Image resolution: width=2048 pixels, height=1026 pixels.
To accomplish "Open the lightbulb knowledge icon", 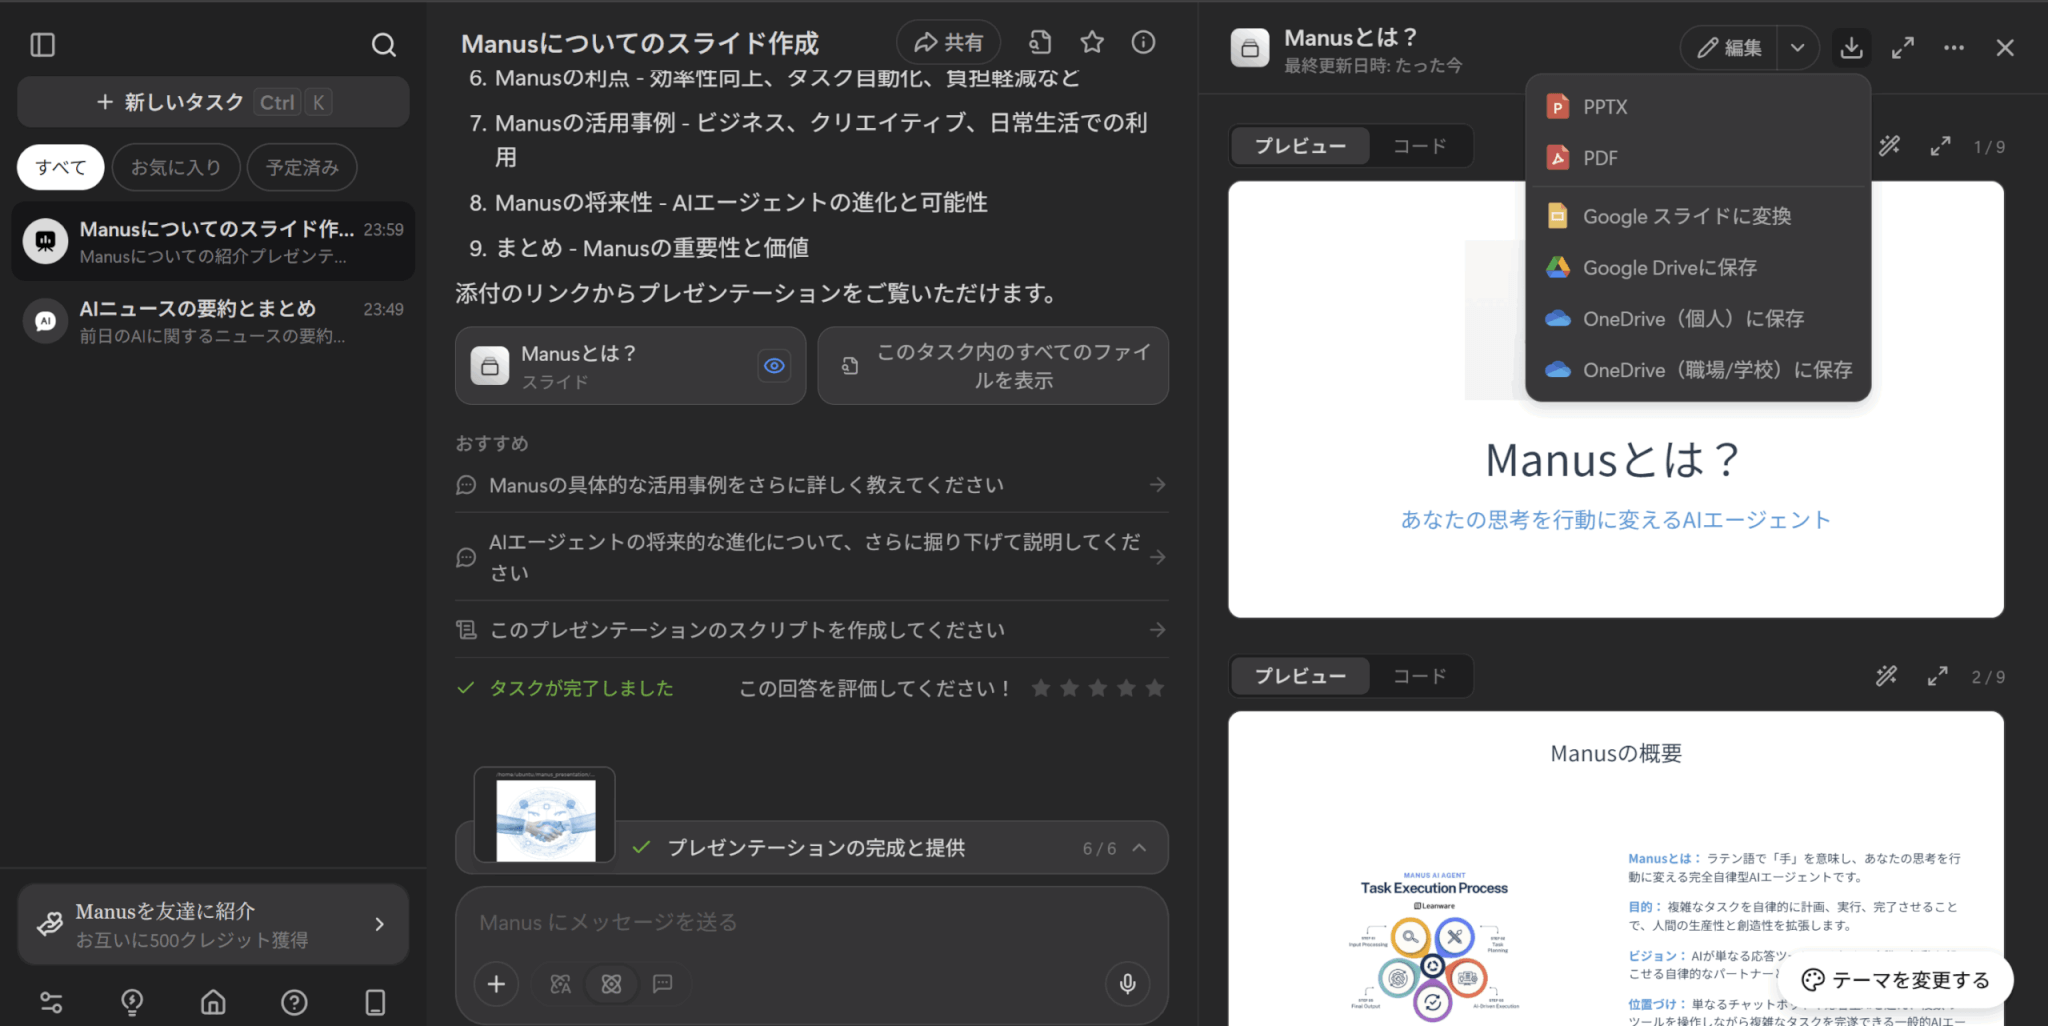I will (132, 1002).
